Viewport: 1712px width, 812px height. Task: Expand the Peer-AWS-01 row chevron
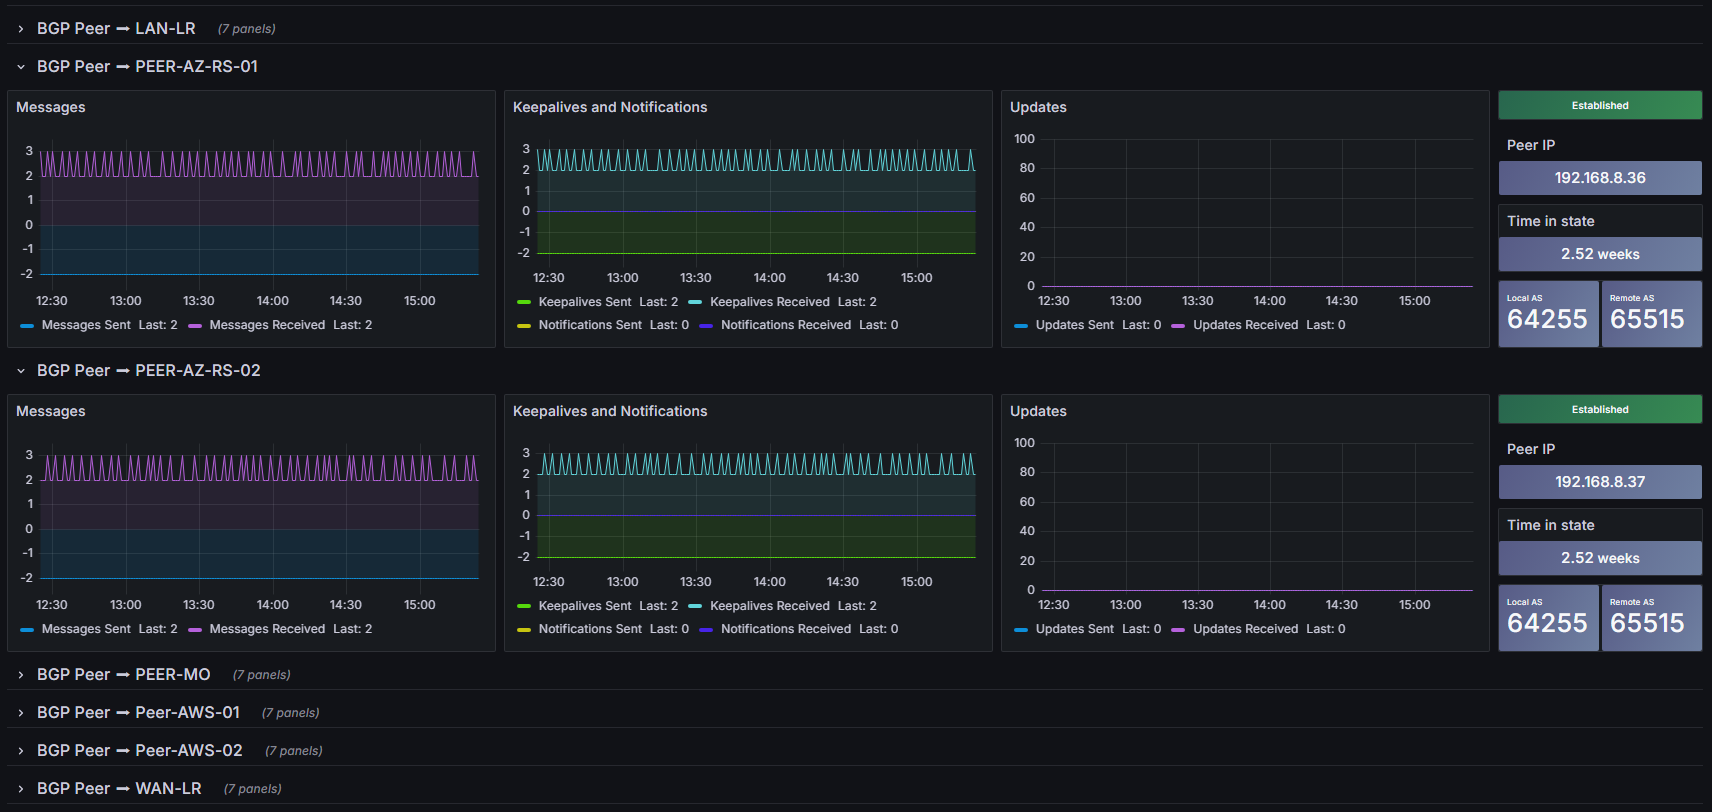pos(21,713)
